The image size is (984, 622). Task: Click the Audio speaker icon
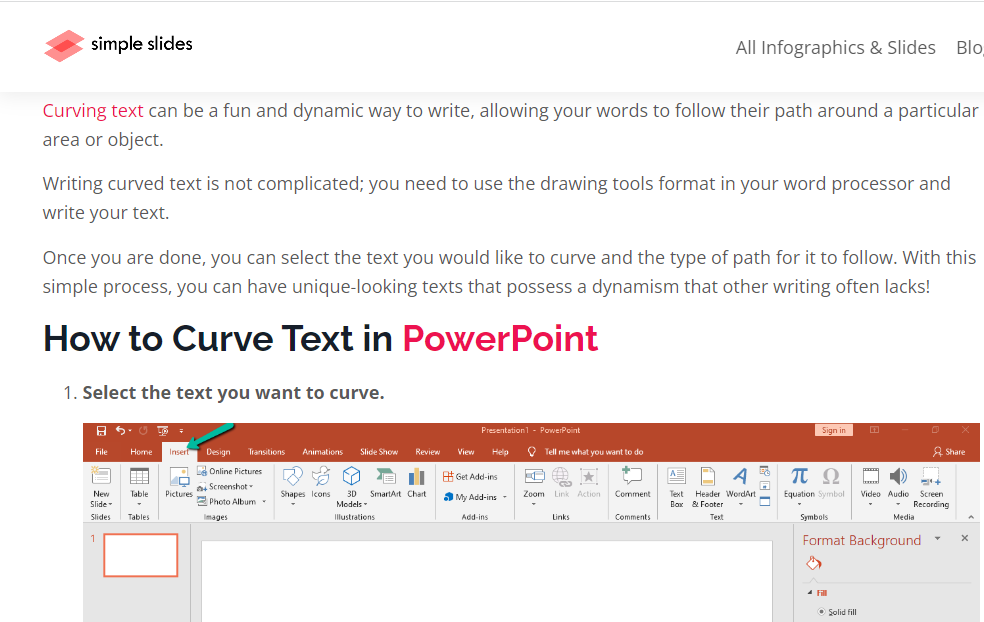click(898, 476)
